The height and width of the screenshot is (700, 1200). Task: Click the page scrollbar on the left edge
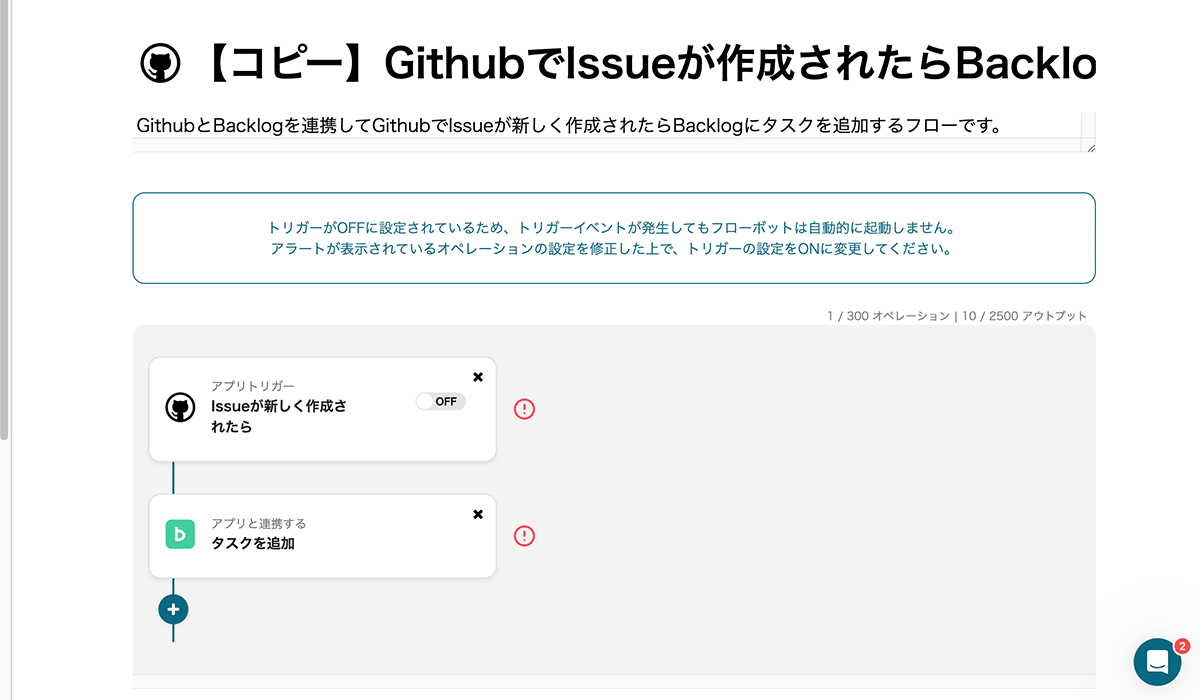(x=5, y=220)
